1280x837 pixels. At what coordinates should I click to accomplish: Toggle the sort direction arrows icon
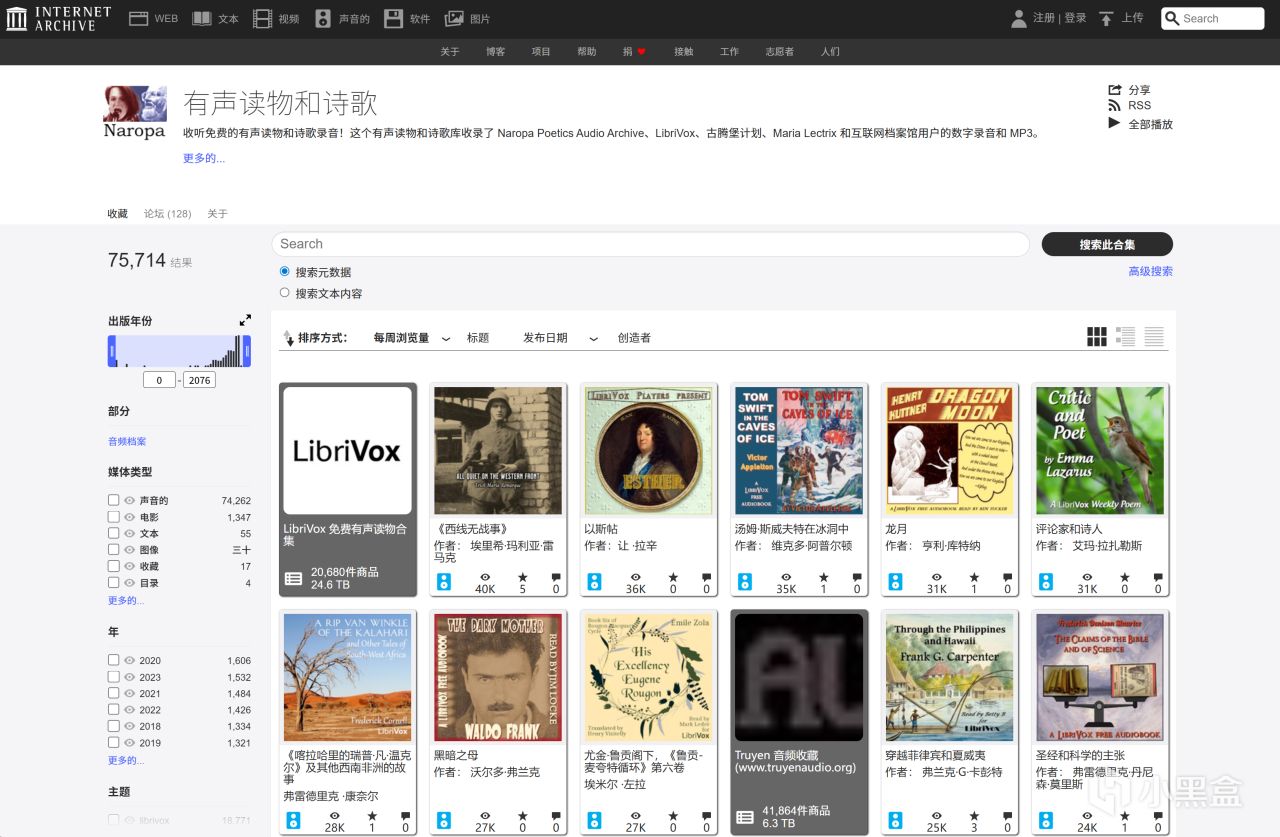(288, 338)
